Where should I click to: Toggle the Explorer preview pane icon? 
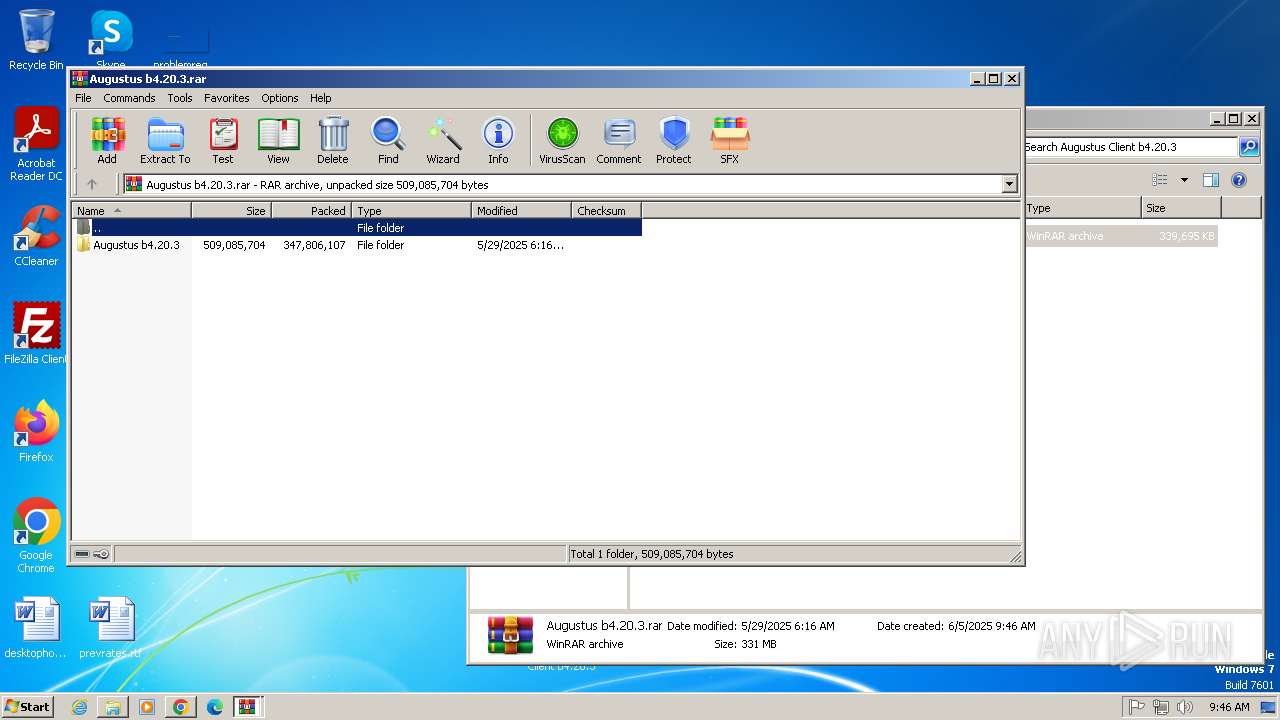(x=1211, y=180)
